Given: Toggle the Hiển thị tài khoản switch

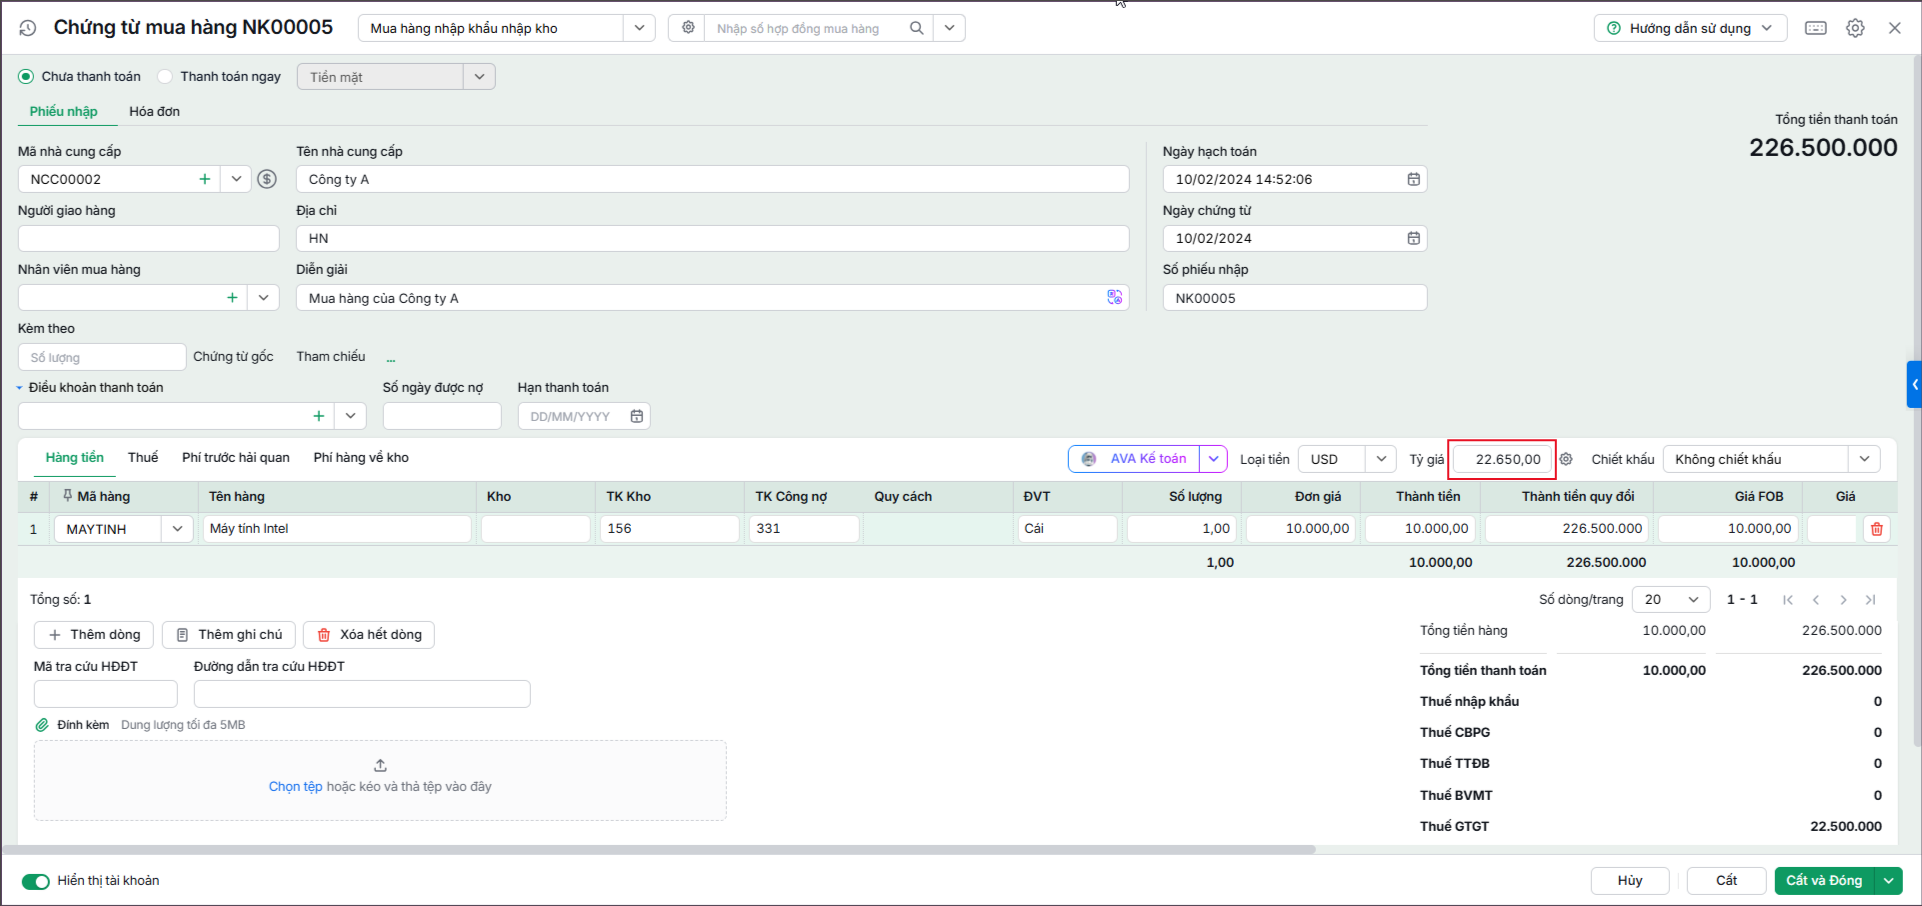Looking at the screenshot, I should pyautogui.click(x=36, y=881).
